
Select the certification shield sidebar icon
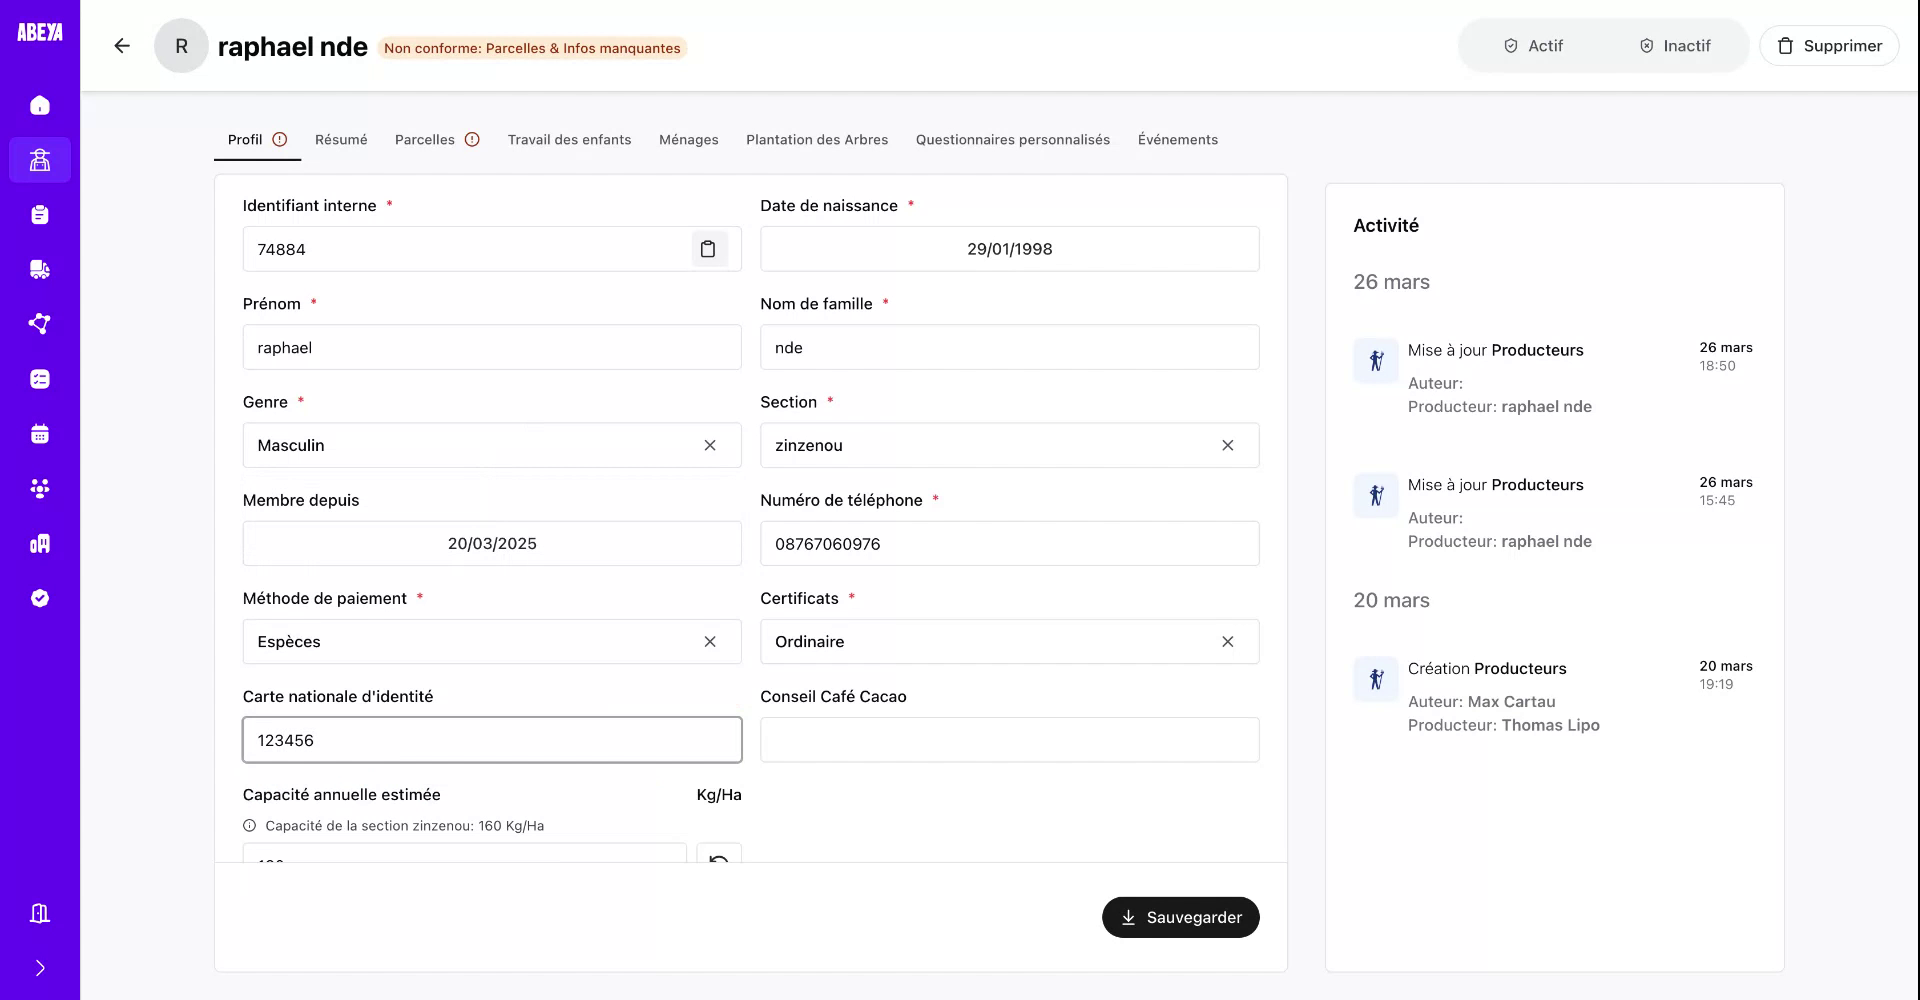(40, 597)
